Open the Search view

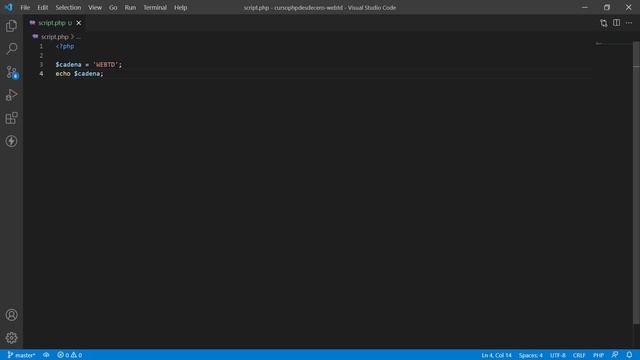coord(11,49)
